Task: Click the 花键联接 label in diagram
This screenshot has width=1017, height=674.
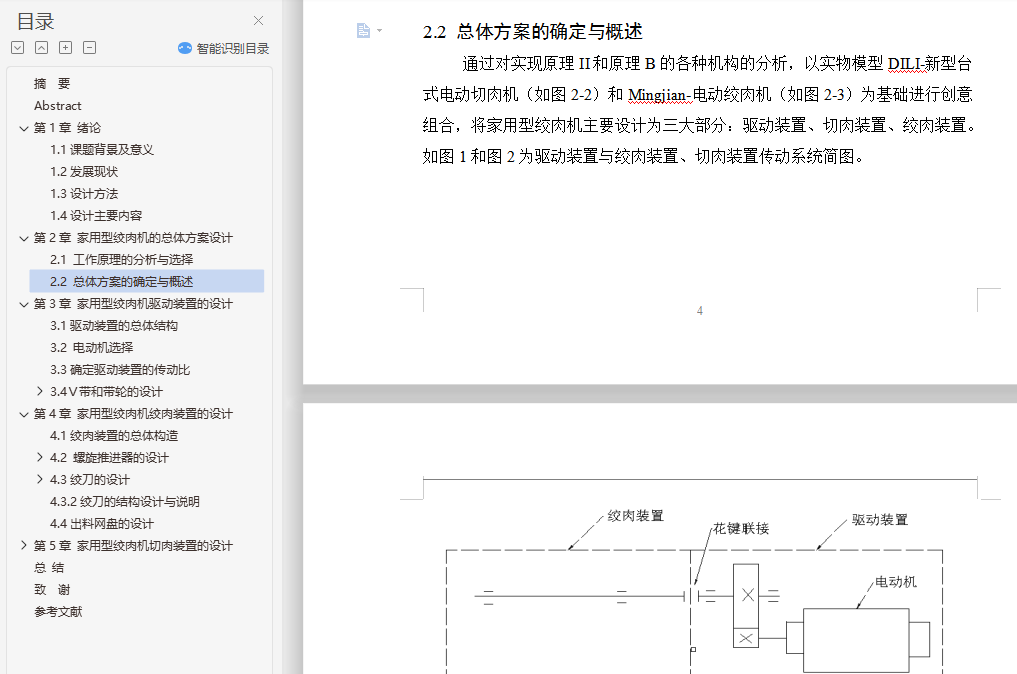Action: point(741,529)
